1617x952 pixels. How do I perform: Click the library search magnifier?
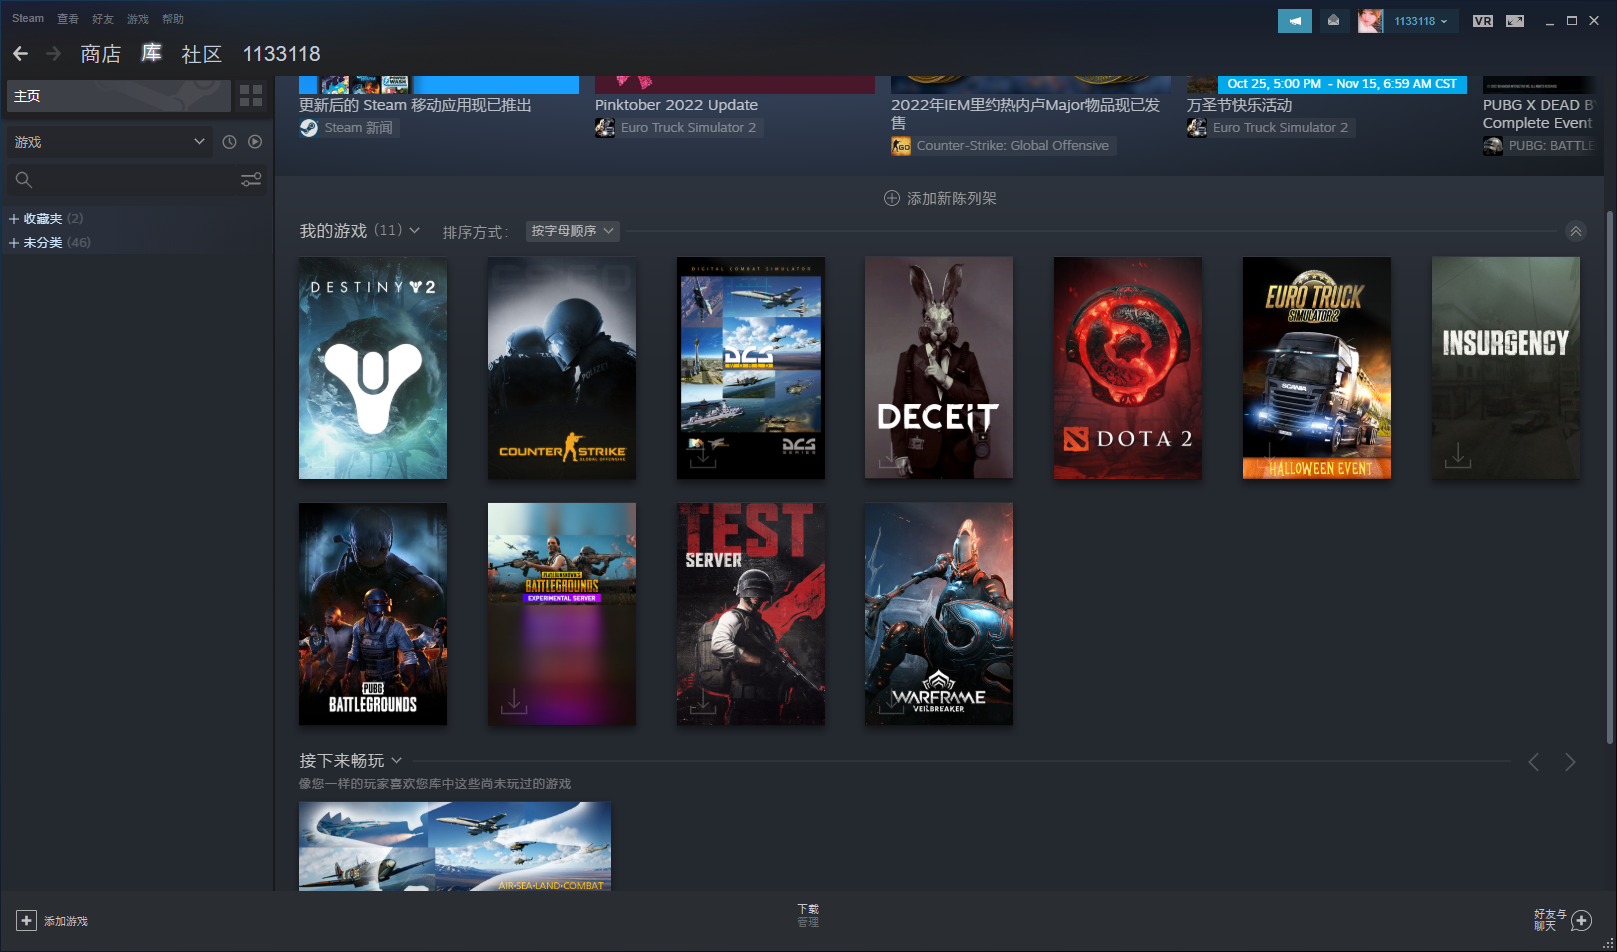coord(24,180)
